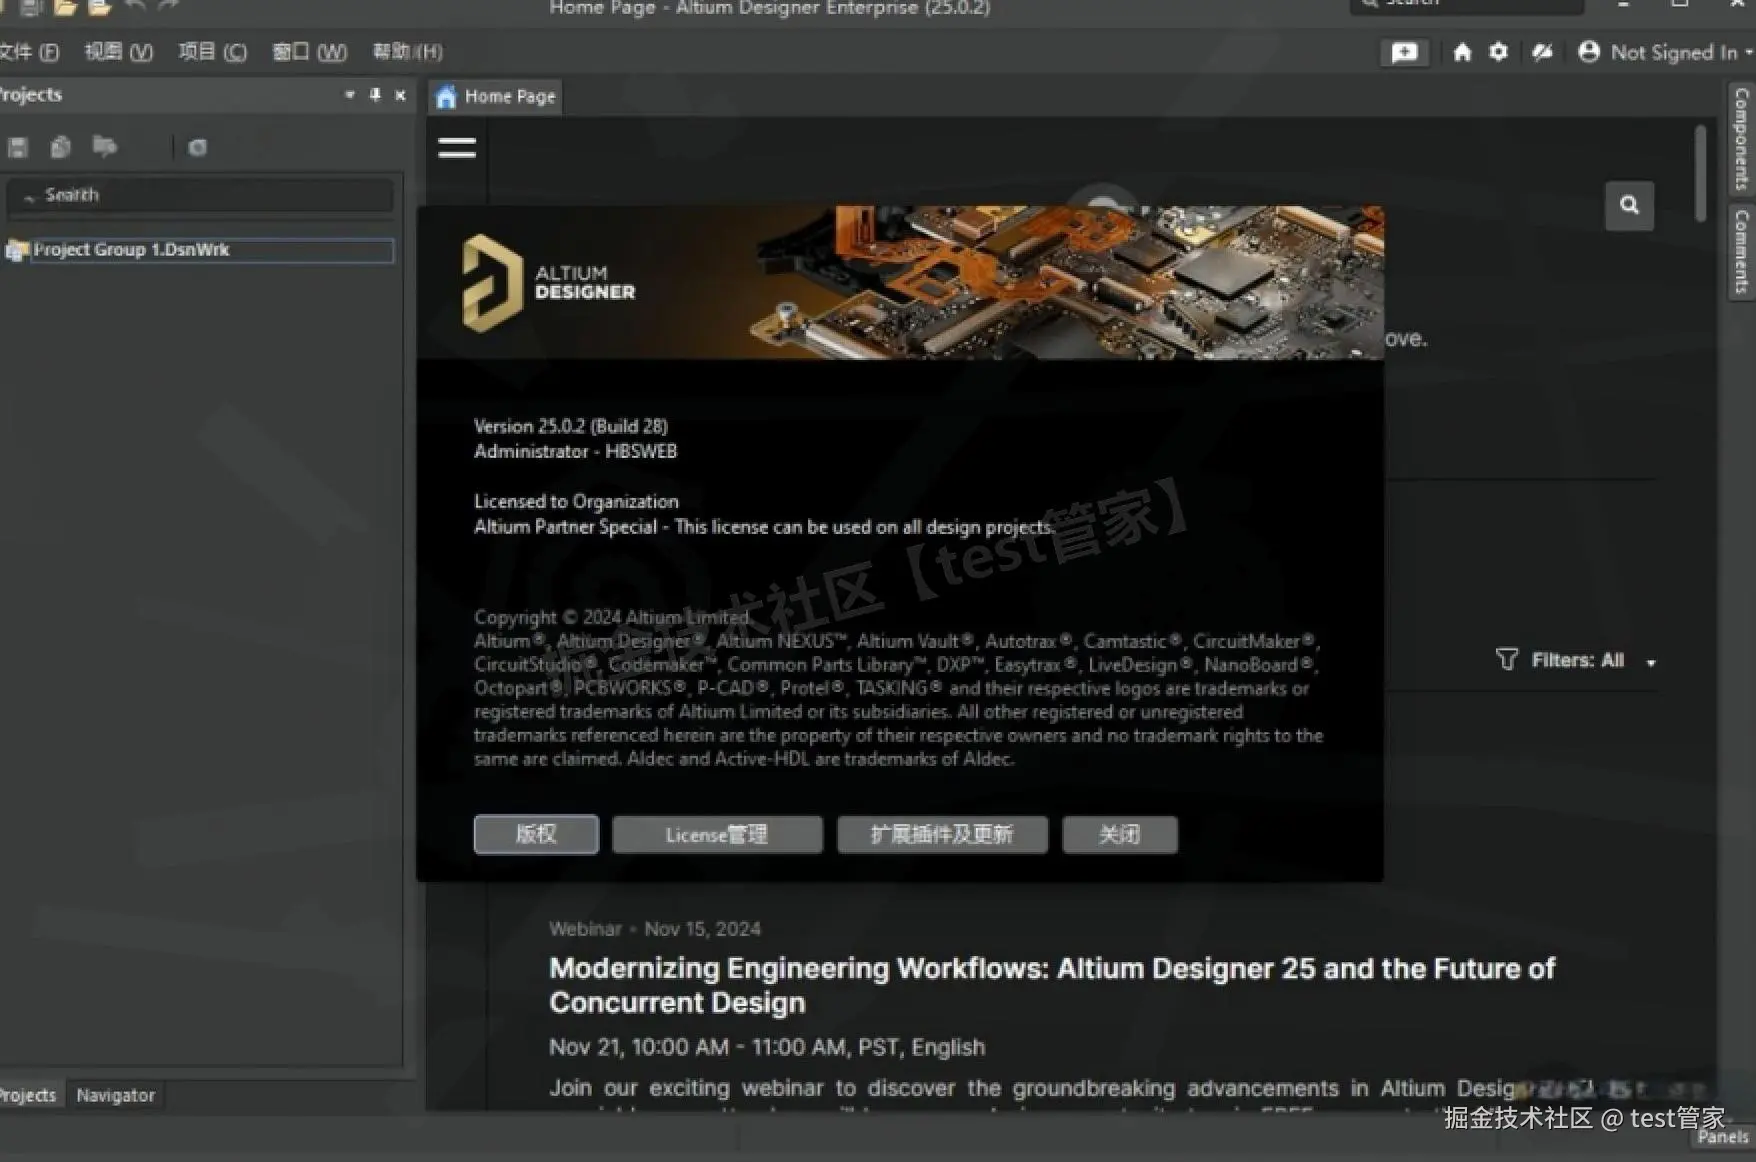
Task: Click 扩展插件及更新 button
Action: tap(941, 834)
